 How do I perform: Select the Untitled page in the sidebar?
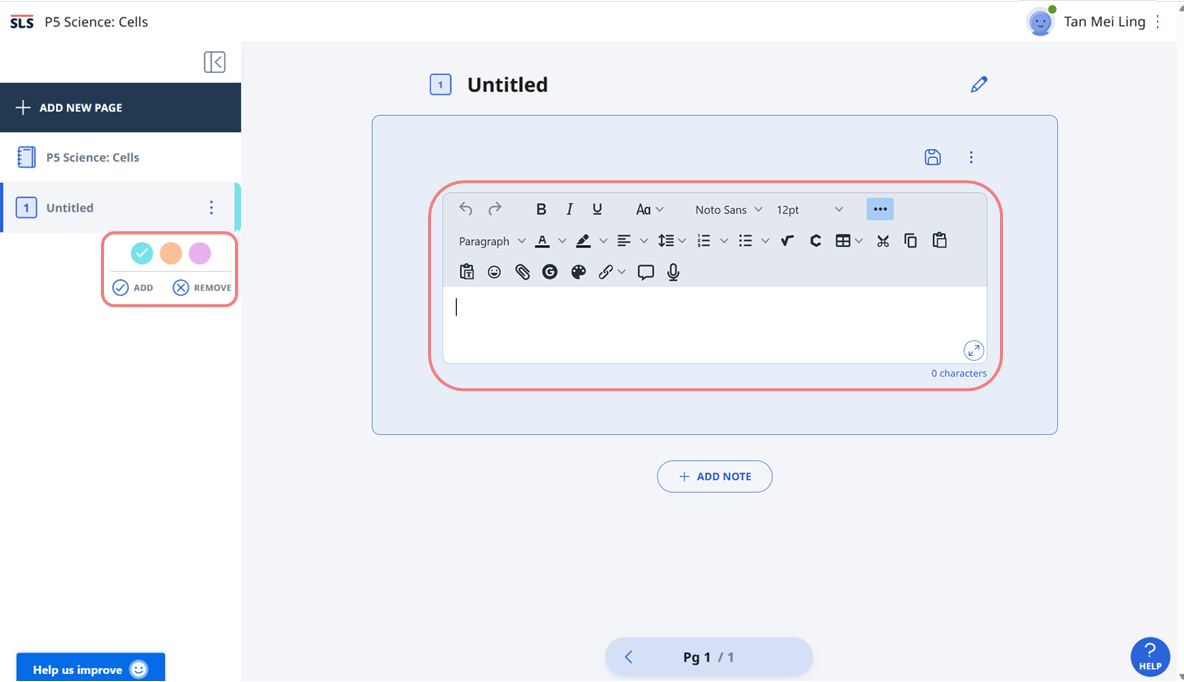tap(70, 208)
